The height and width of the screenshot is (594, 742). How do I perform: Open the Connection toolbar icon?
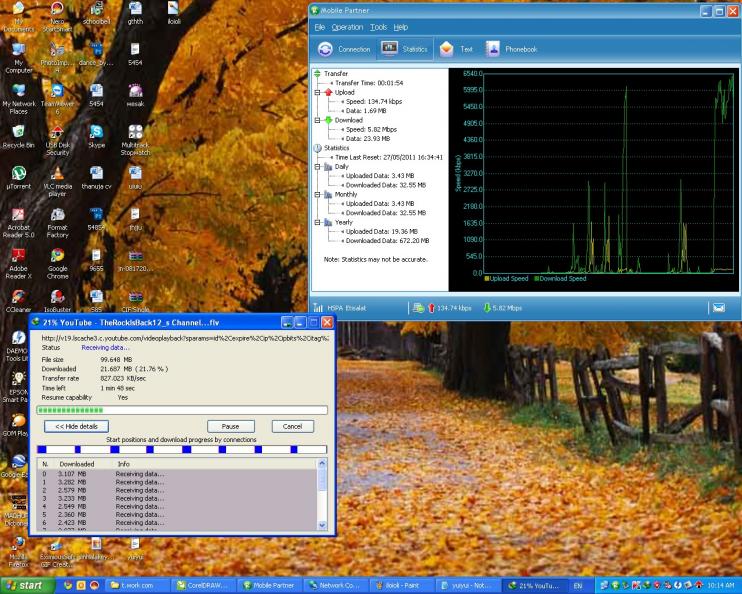point(344,49)
